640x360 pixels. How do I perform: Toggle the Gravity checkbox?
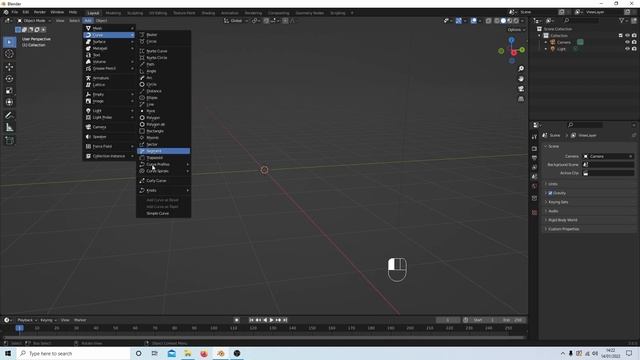550,193
